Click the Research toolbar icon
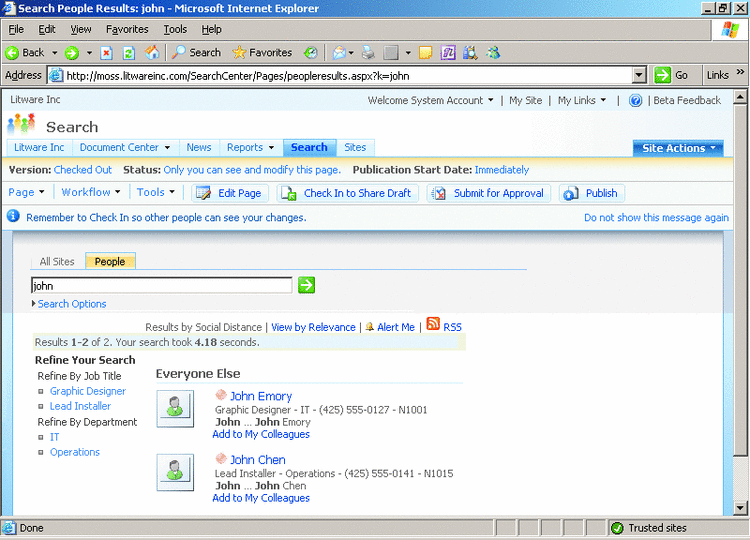 (470, 52)
